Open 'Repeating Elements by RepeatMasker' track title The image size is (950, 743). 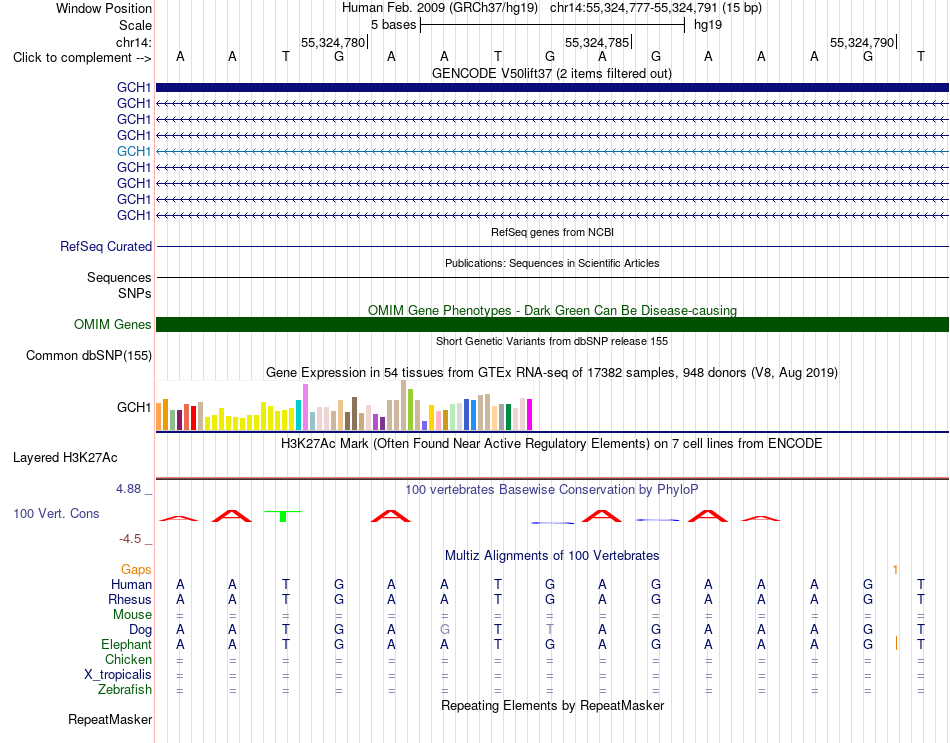(552, 706)
